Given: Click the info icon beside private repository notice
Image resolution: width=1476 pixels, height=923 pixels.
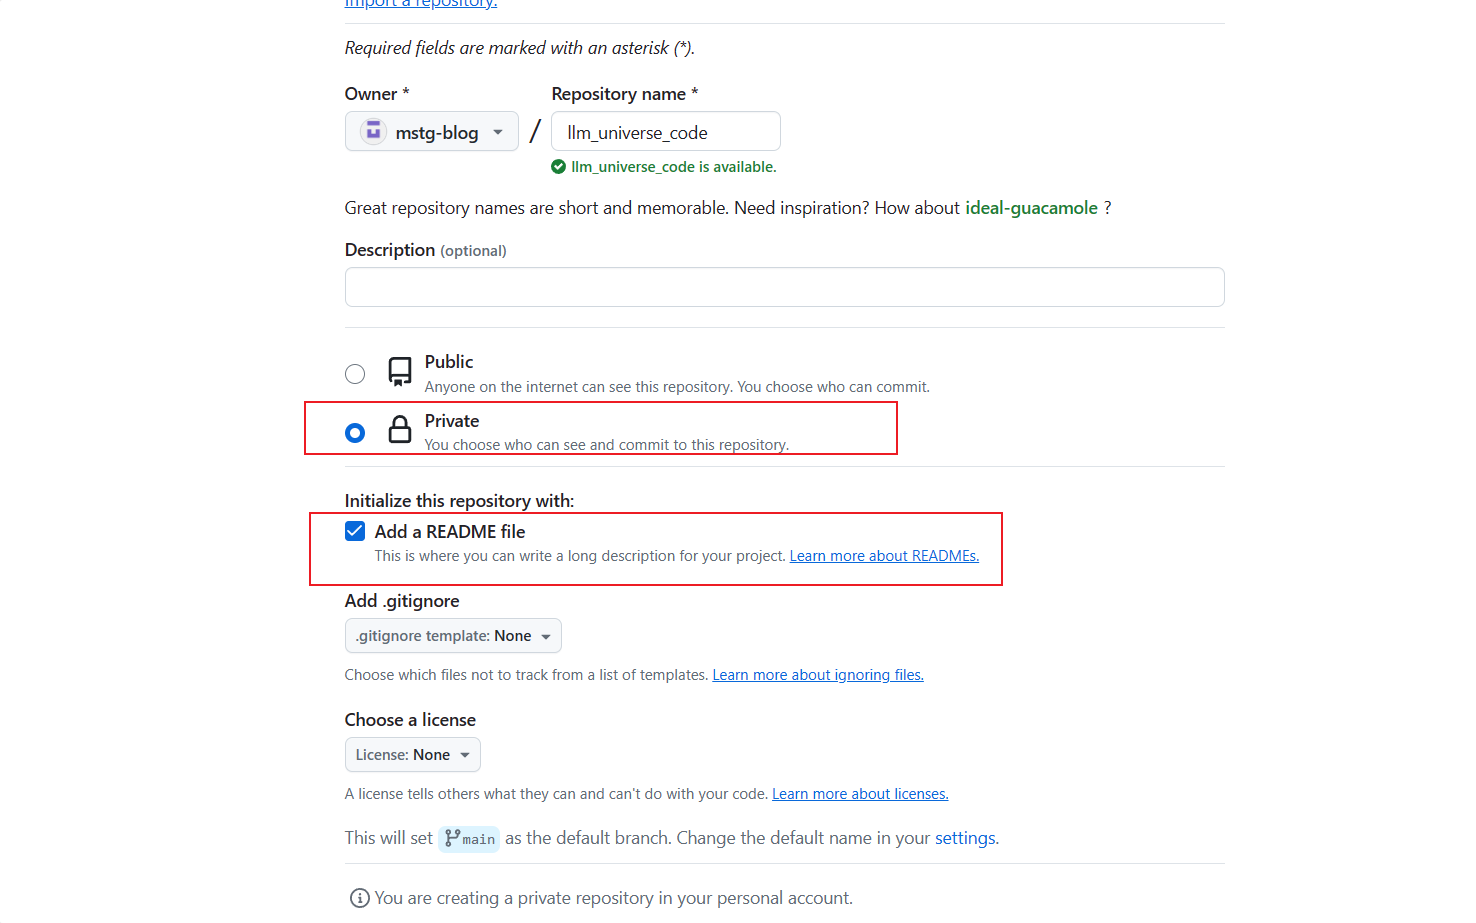Looking at the screenshot, I should tap(359, 898).
